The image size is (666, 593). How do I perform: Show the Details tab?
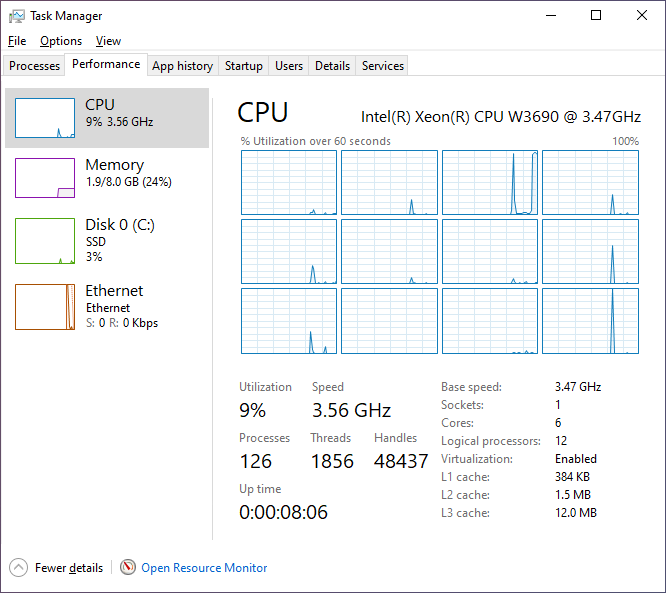332,66
